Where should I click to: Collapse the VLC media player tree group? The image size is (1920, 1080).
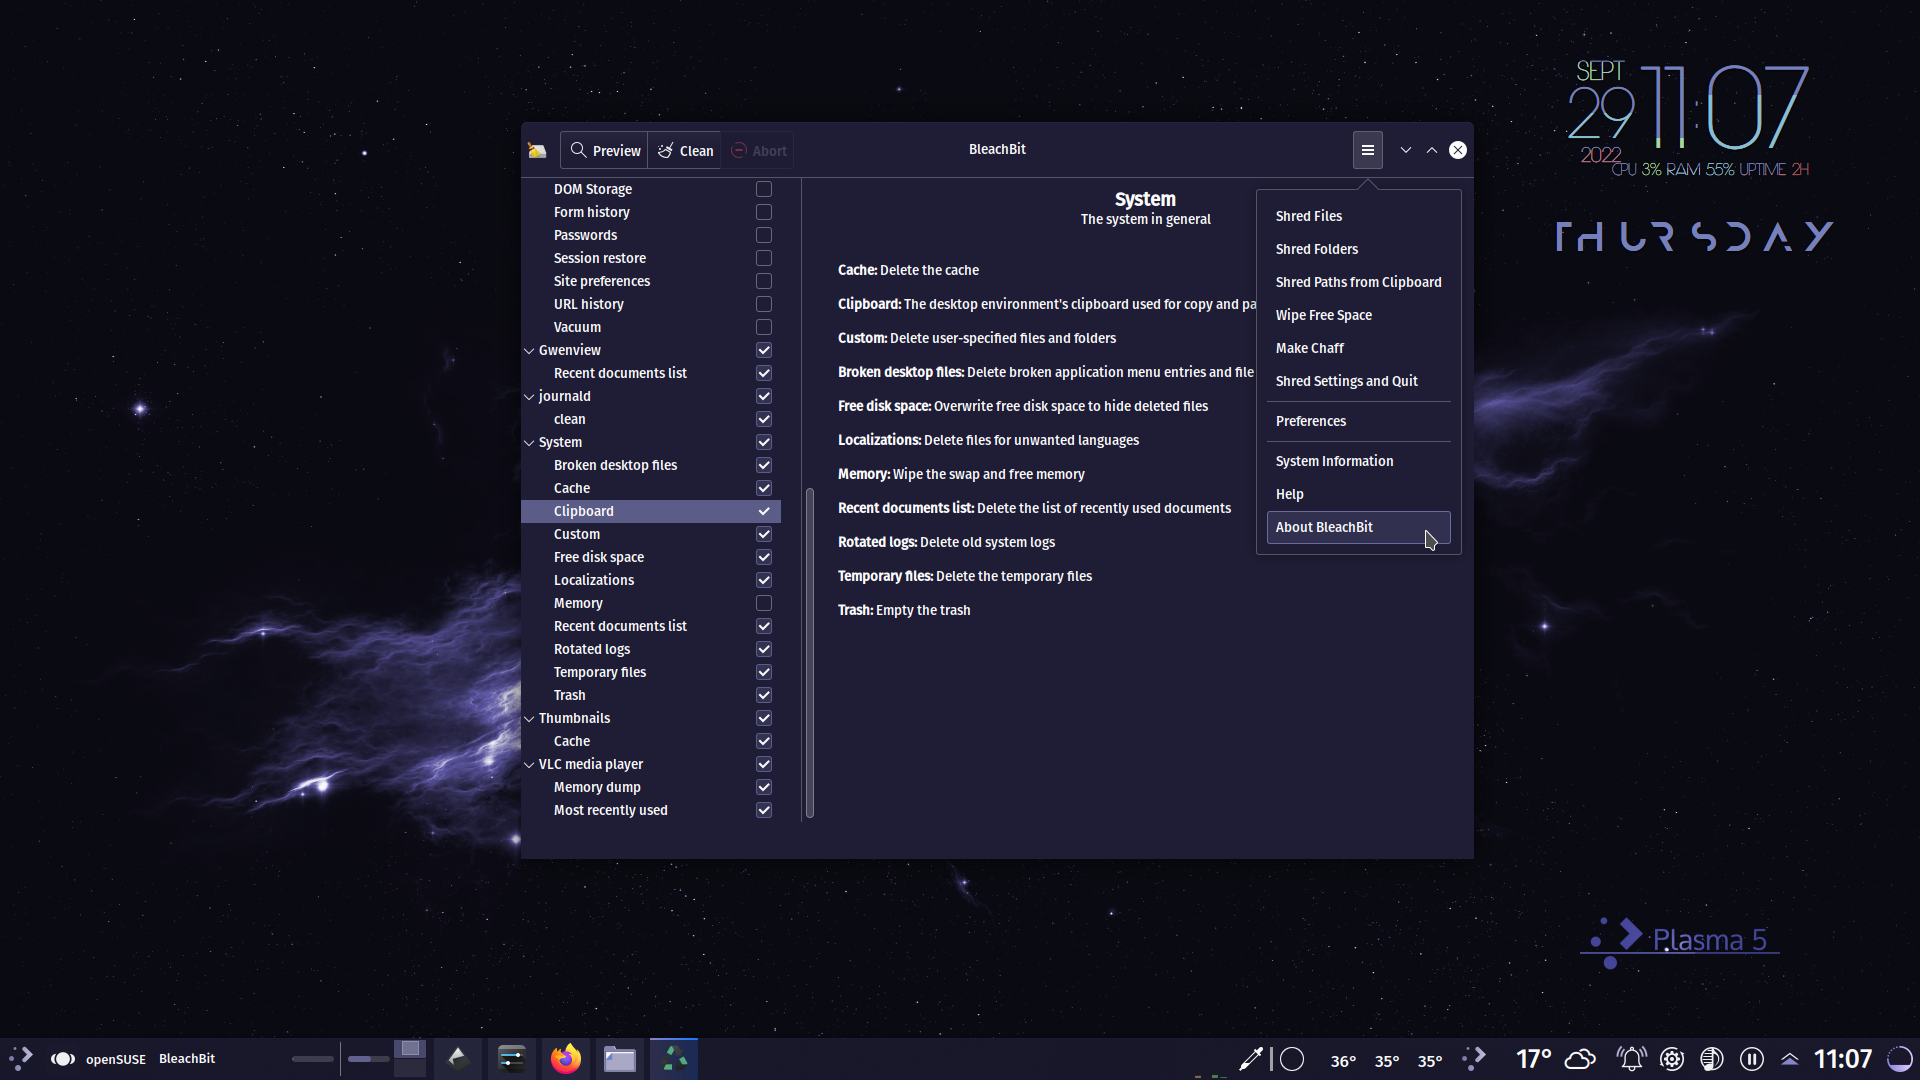(529, 765)
